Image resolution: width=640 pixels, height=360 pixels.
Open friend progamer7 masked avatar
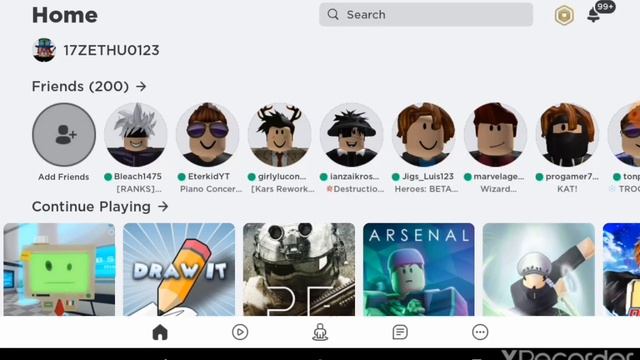[567, 135]
